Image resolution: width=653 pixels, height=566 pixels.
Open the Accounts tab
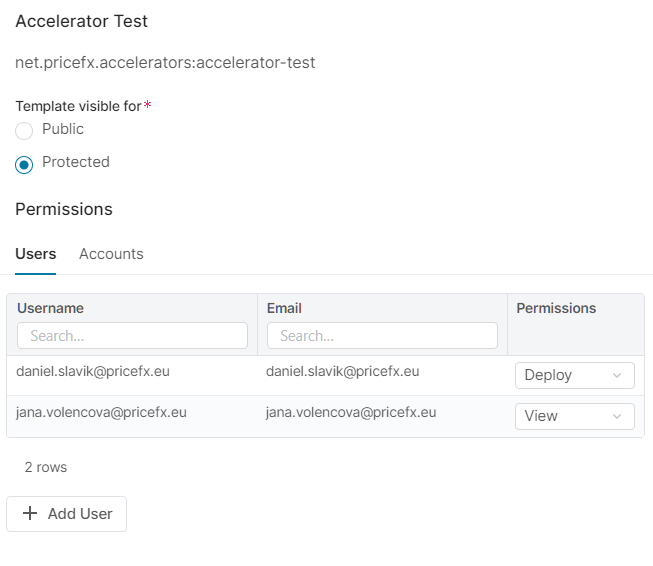coord(111,254)
